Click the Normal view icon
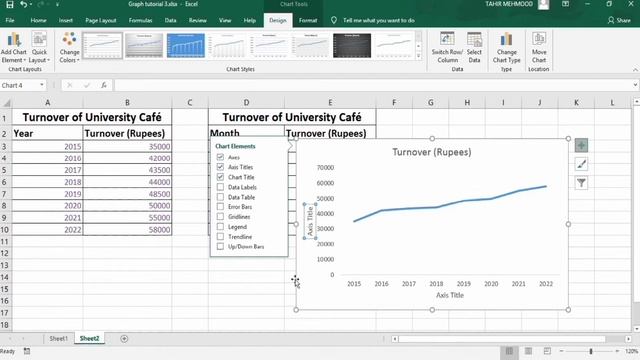 (x=509, y=351)
